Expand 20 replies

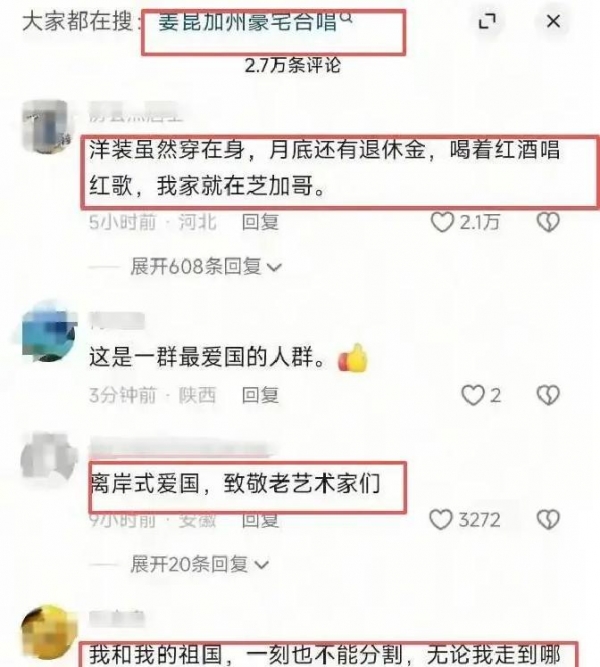click(200, 564)
